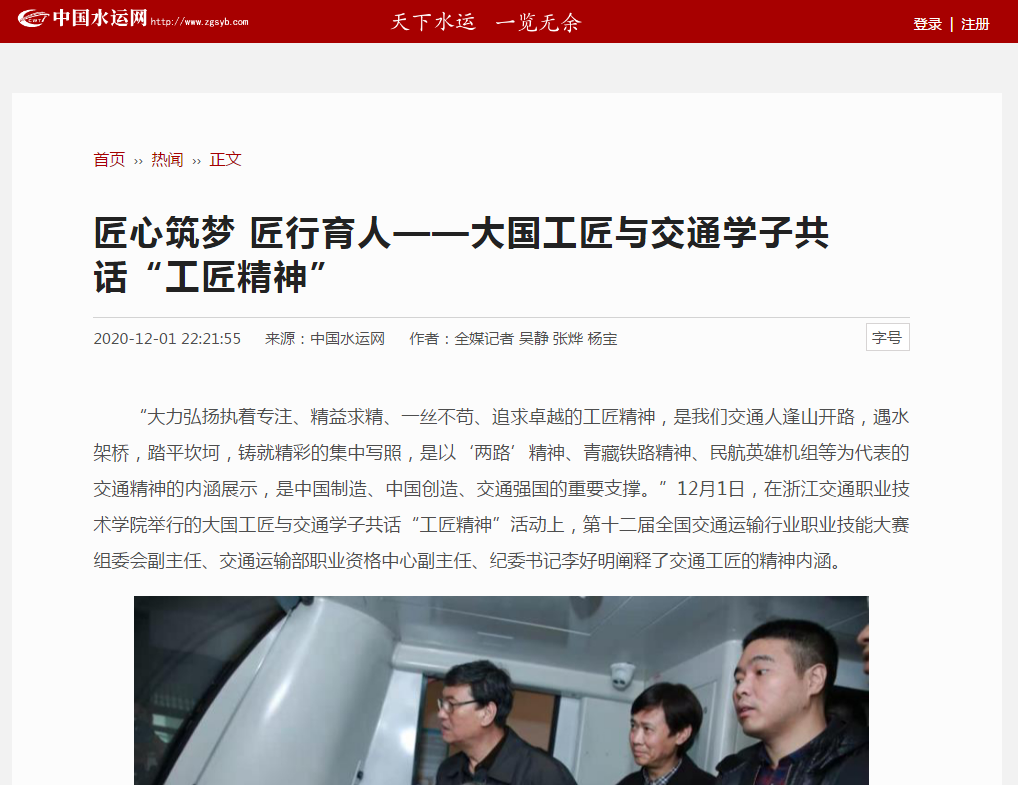Open the 注册 register link
This screenshot has width=1018, height=786.
(975, 24)
